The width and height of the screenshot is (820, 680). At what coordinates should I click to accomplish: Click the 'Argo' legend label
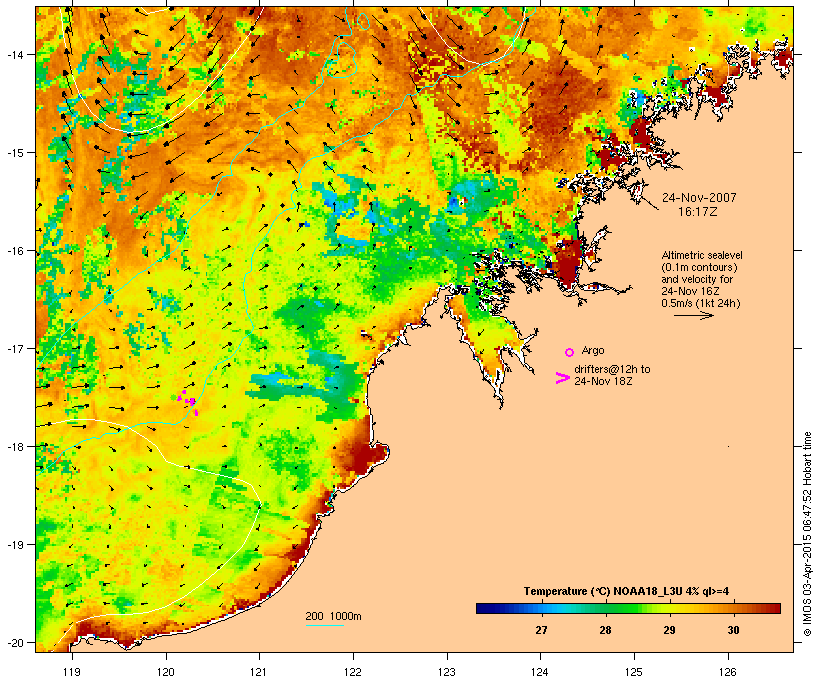(x=593, y=350)
